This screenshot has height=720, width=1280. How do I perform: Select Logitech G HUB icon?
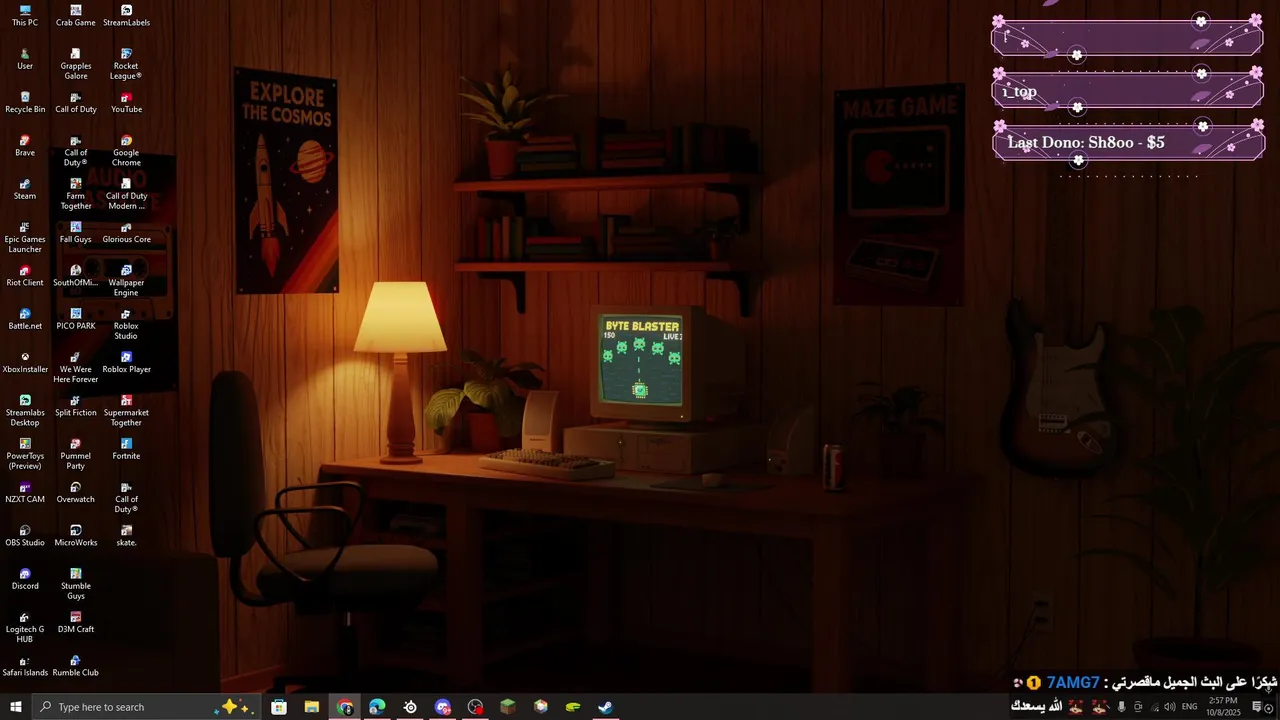tap(25, 627)
